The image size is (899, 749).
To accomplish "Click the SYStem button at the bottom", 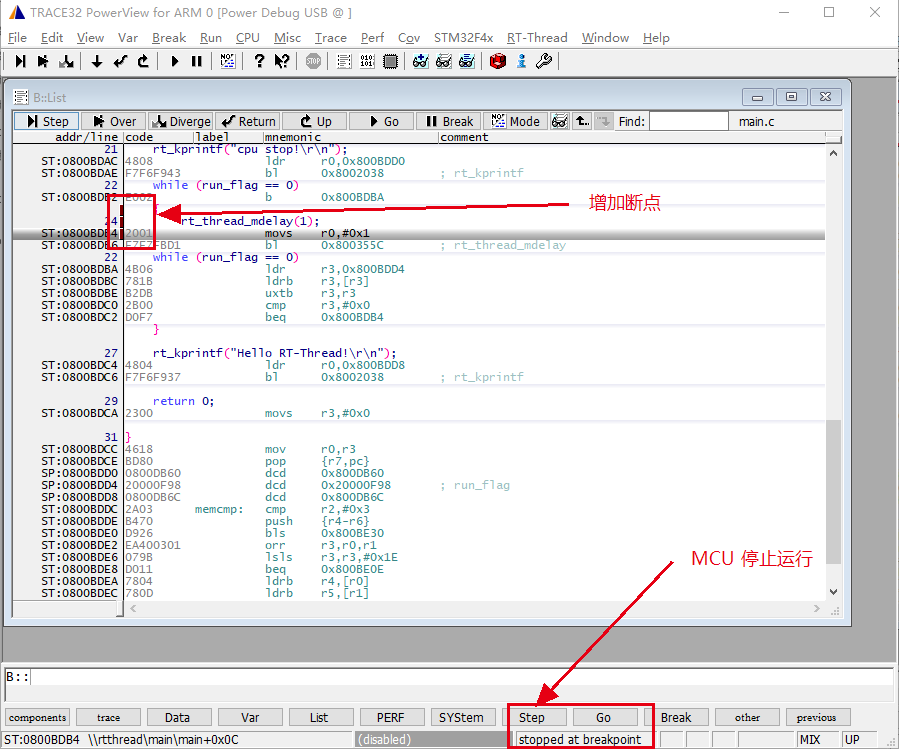I will point(463,717).
